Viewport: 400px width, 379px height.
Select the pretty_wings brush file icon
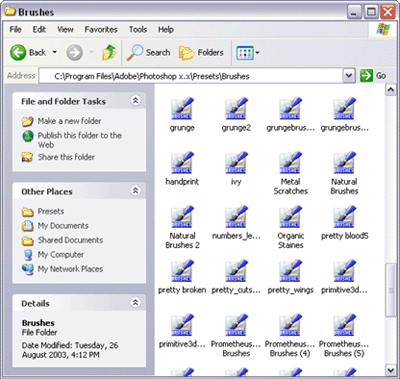tap(290, 271)
